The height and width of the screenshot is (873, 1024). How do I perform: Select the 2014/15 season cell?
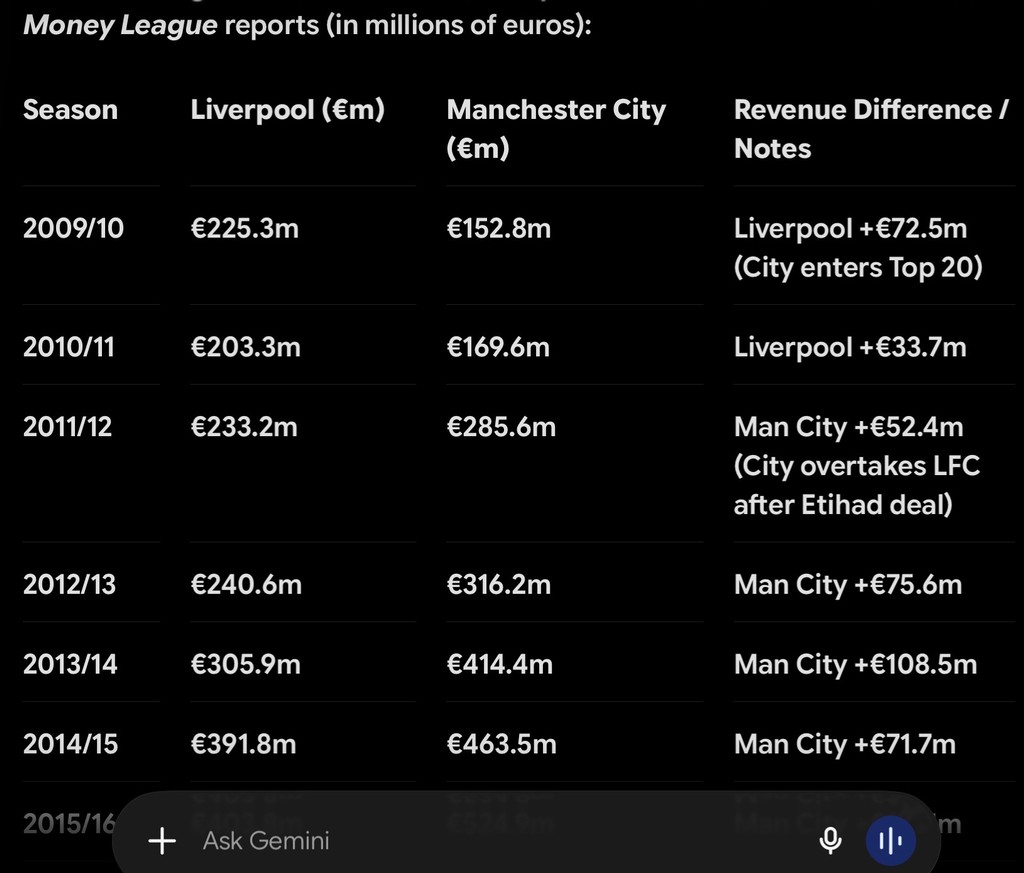pos(71,744)
